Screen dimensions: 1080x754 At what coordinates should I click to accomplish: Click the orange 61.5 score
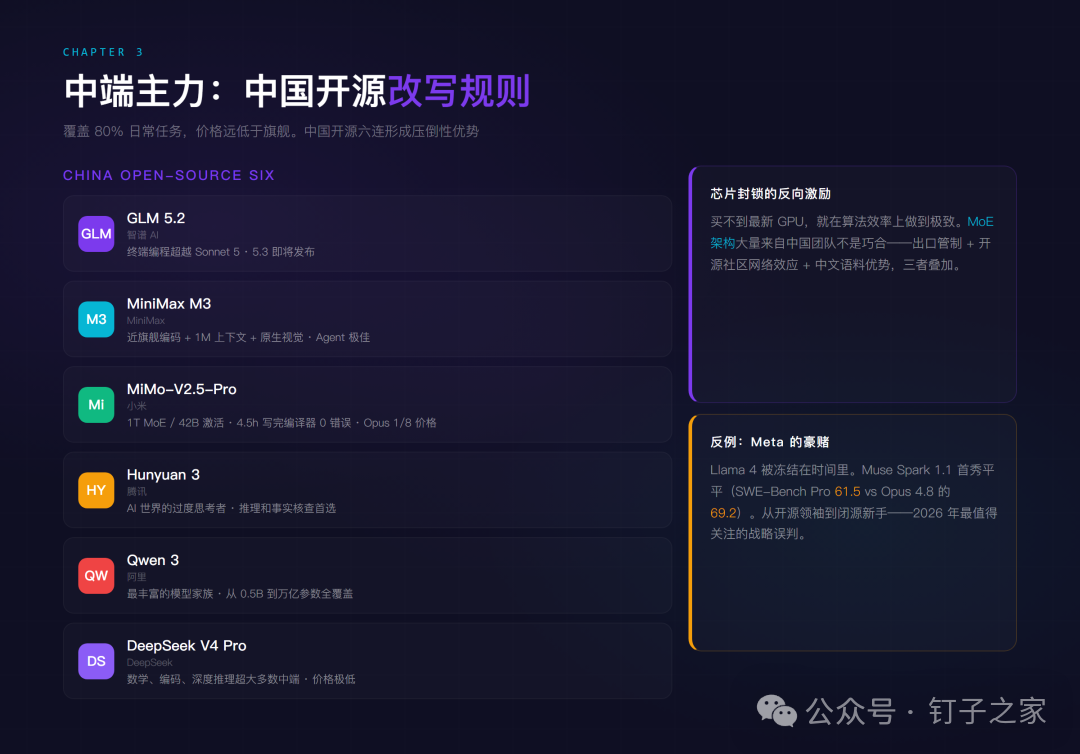coord(847,492)
